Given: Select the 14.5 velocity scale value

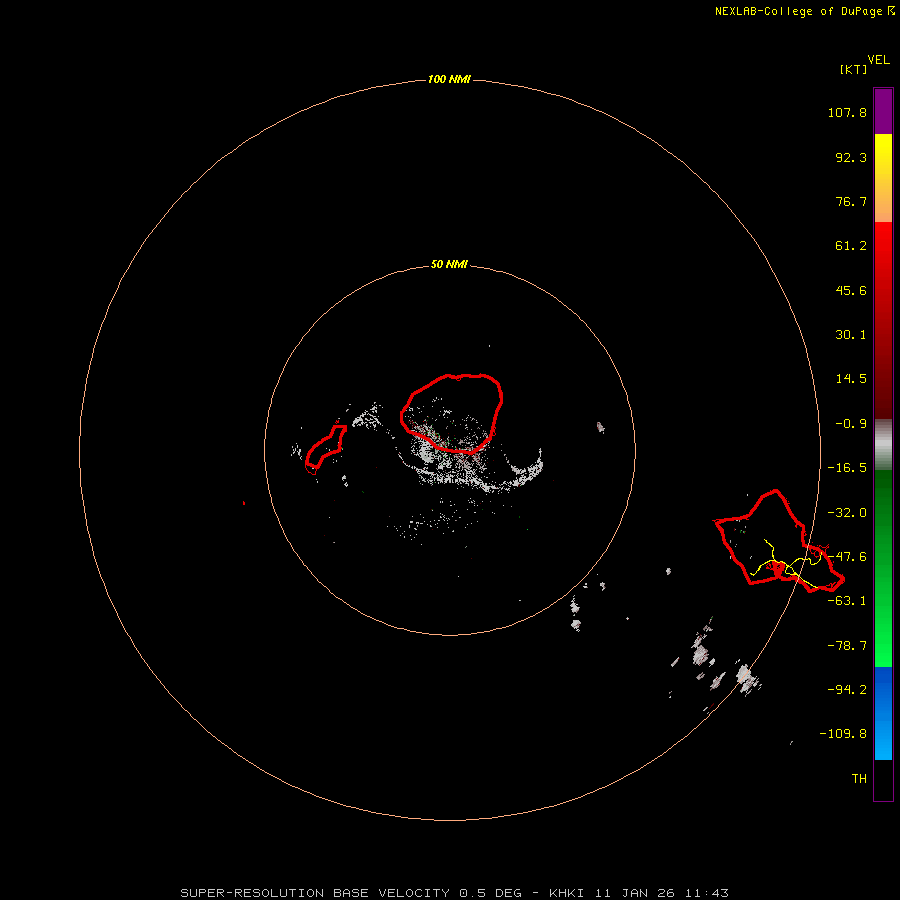Looking at the screenshot, I should tap(851, 379).
